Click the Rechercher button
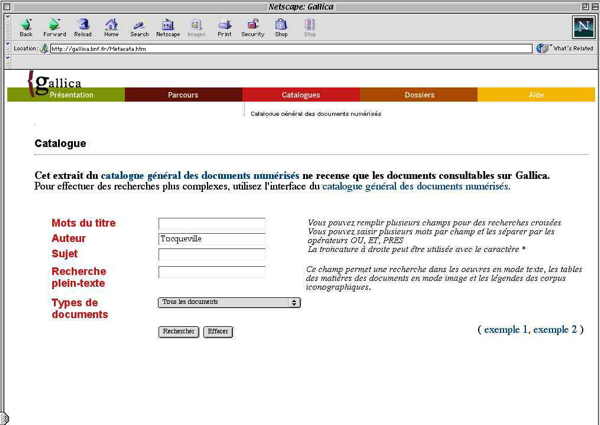 pyautogui.click(x=178, y=332)
